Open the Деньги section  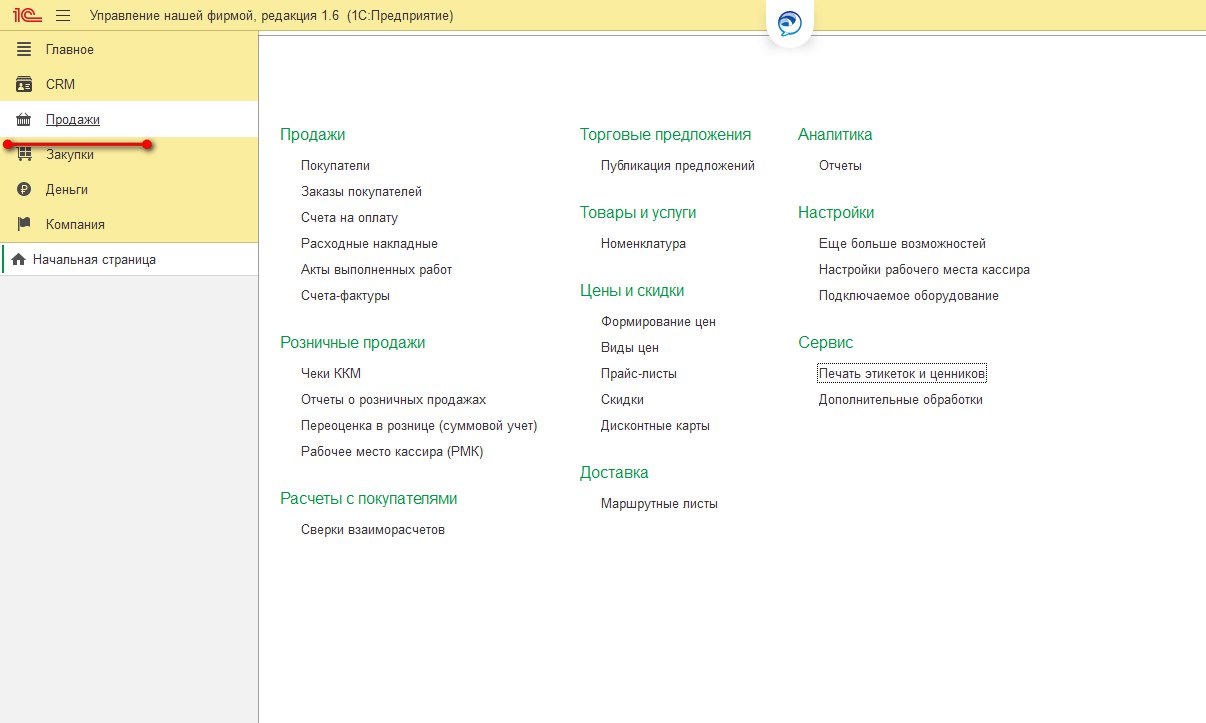(129, 189)
